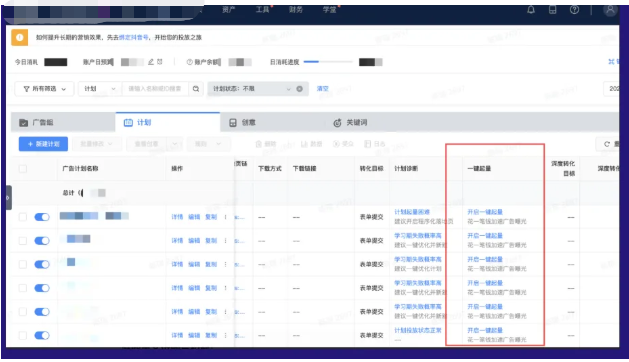Image resolution: width=629 pixels, height=362 pixels.
Task: Open the 学堂 menu
Action: (x=329, y=10)
